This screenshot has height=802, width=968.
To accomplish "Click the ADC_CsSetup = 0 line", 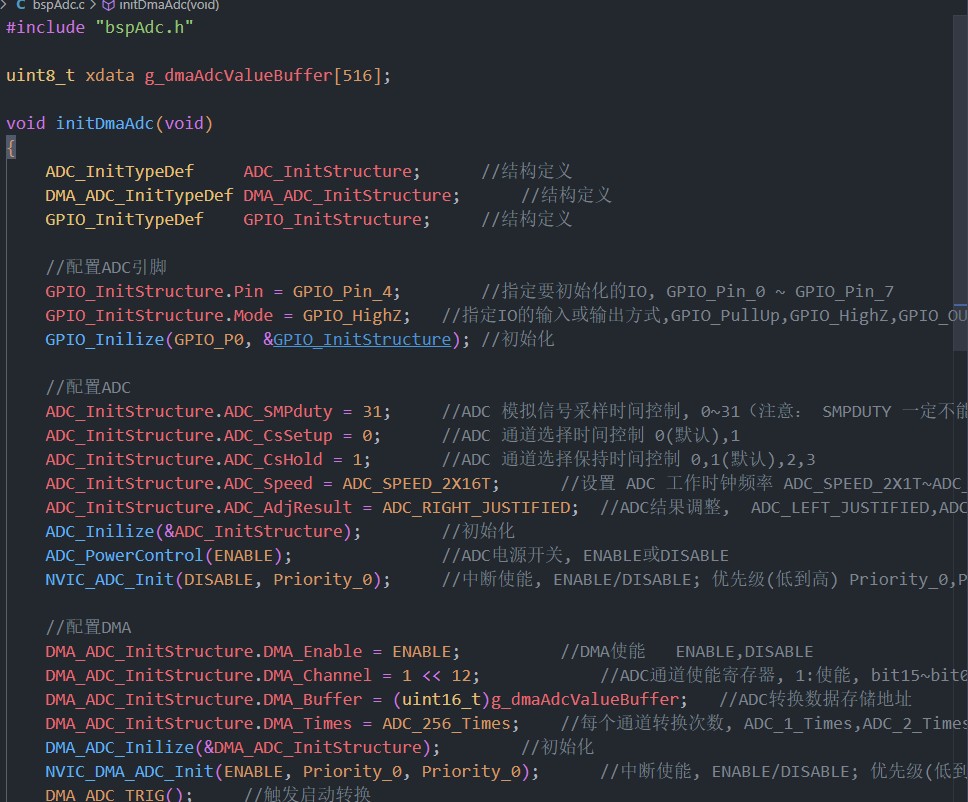I will (x=213, y=436).
